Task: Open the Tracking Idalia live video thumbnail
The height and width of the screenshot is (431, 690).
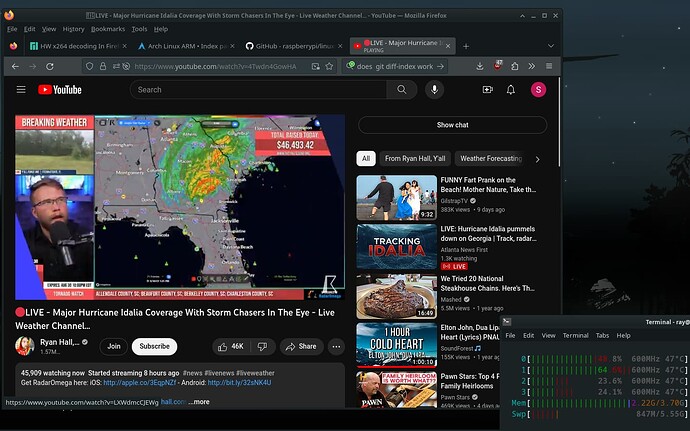Action: coord(396,246)
